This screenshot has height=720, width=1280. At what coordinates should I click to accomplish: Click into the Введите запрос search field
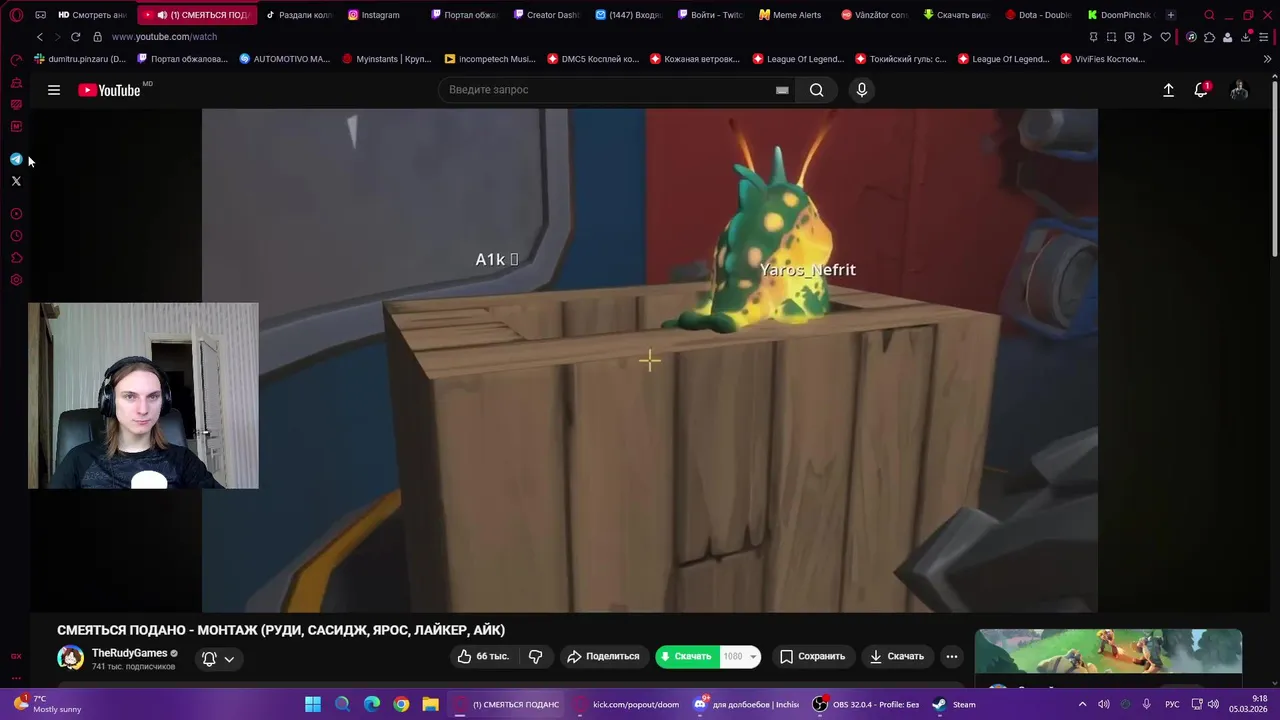coord(606,90)
